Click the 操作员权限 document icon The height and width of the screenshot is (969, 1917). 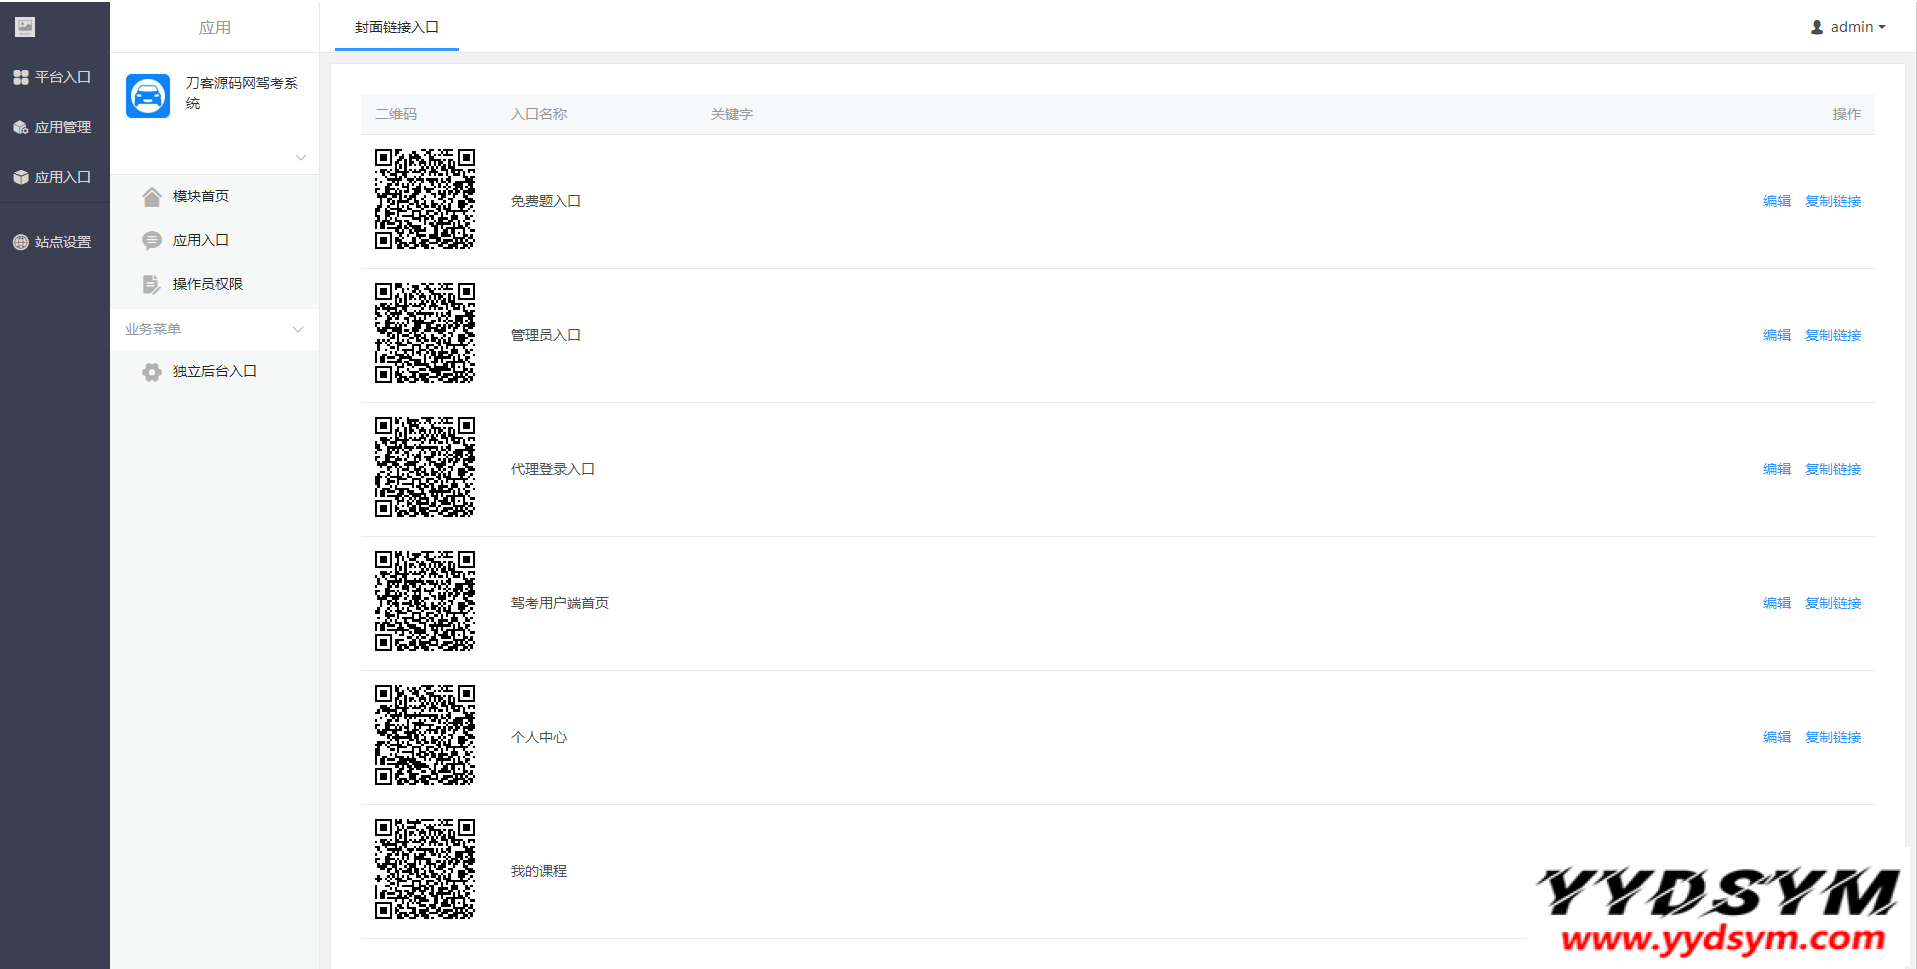(152, 284)
